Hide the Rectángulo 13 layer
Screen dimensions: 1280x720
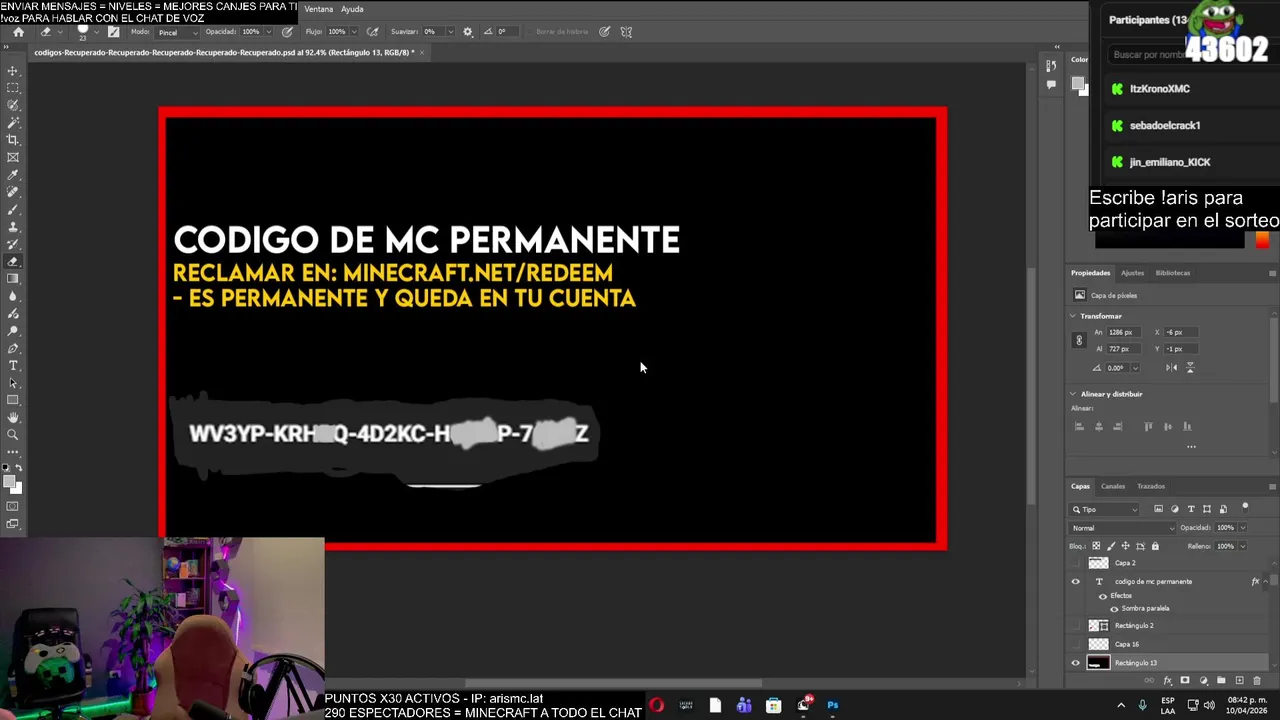[x=1076, y=663]
